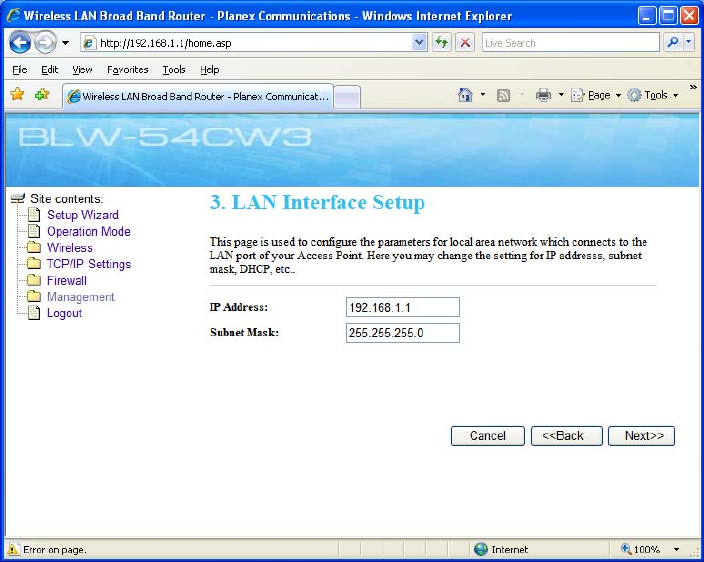Click the Logout link
Image resolution: width=704 pixels, height=562 pixels.
(64, 313)
